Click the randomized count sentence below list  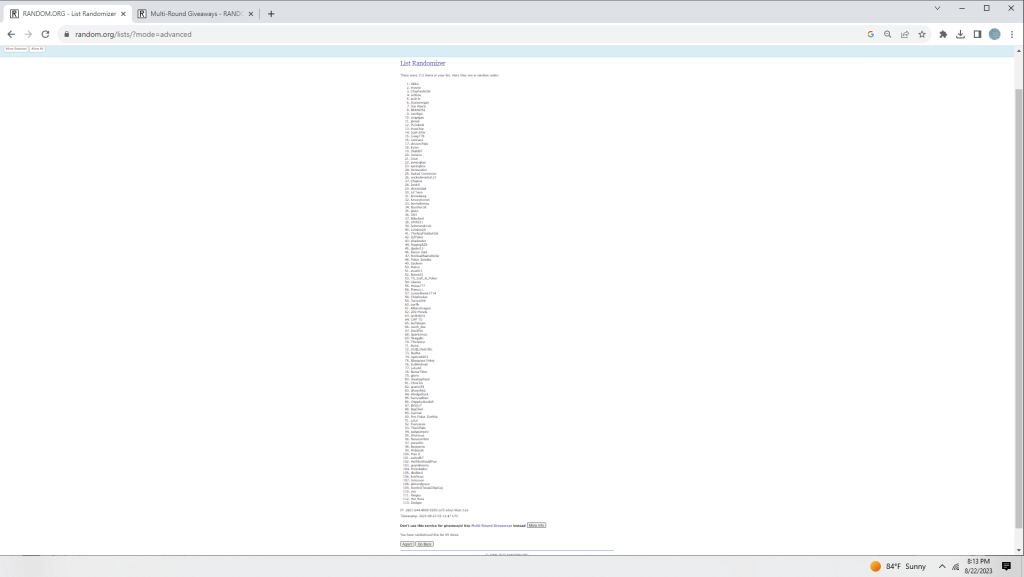(429, 535)
